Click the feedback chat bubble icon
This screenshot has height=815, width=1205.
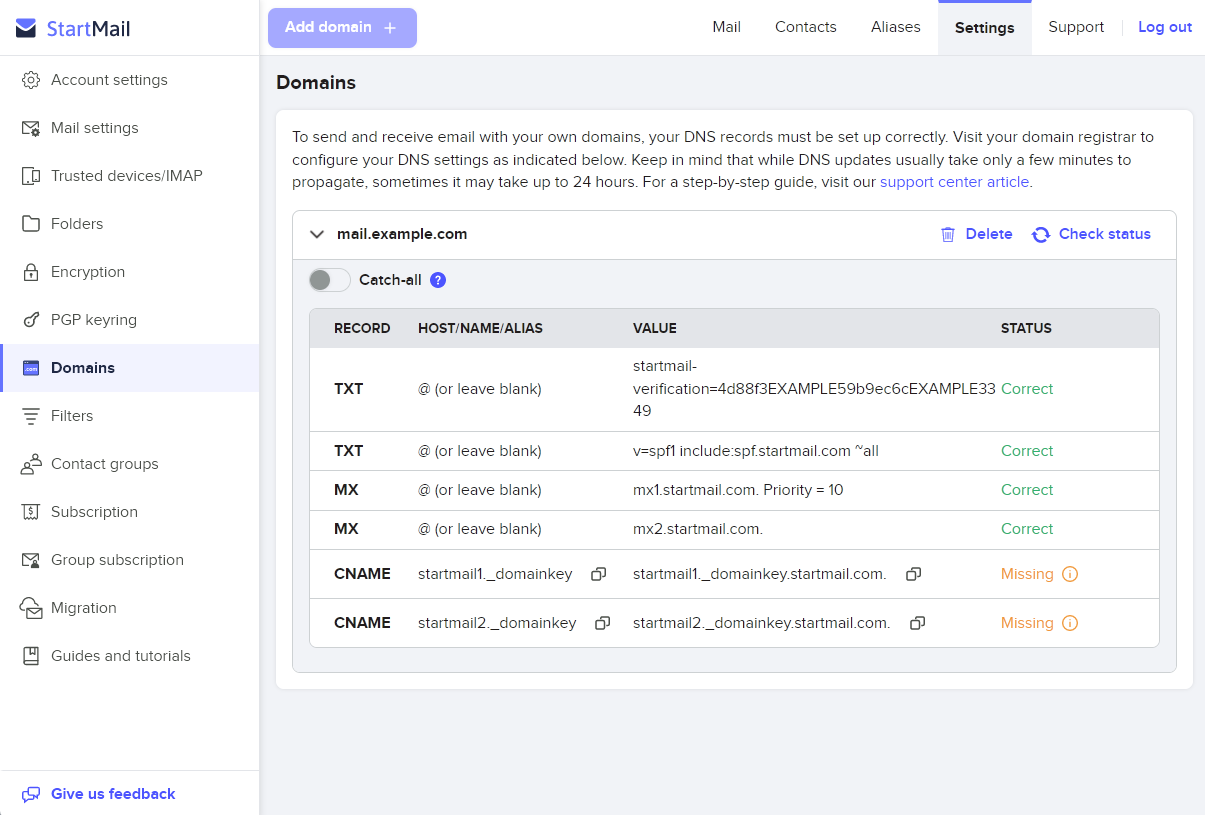31,794
